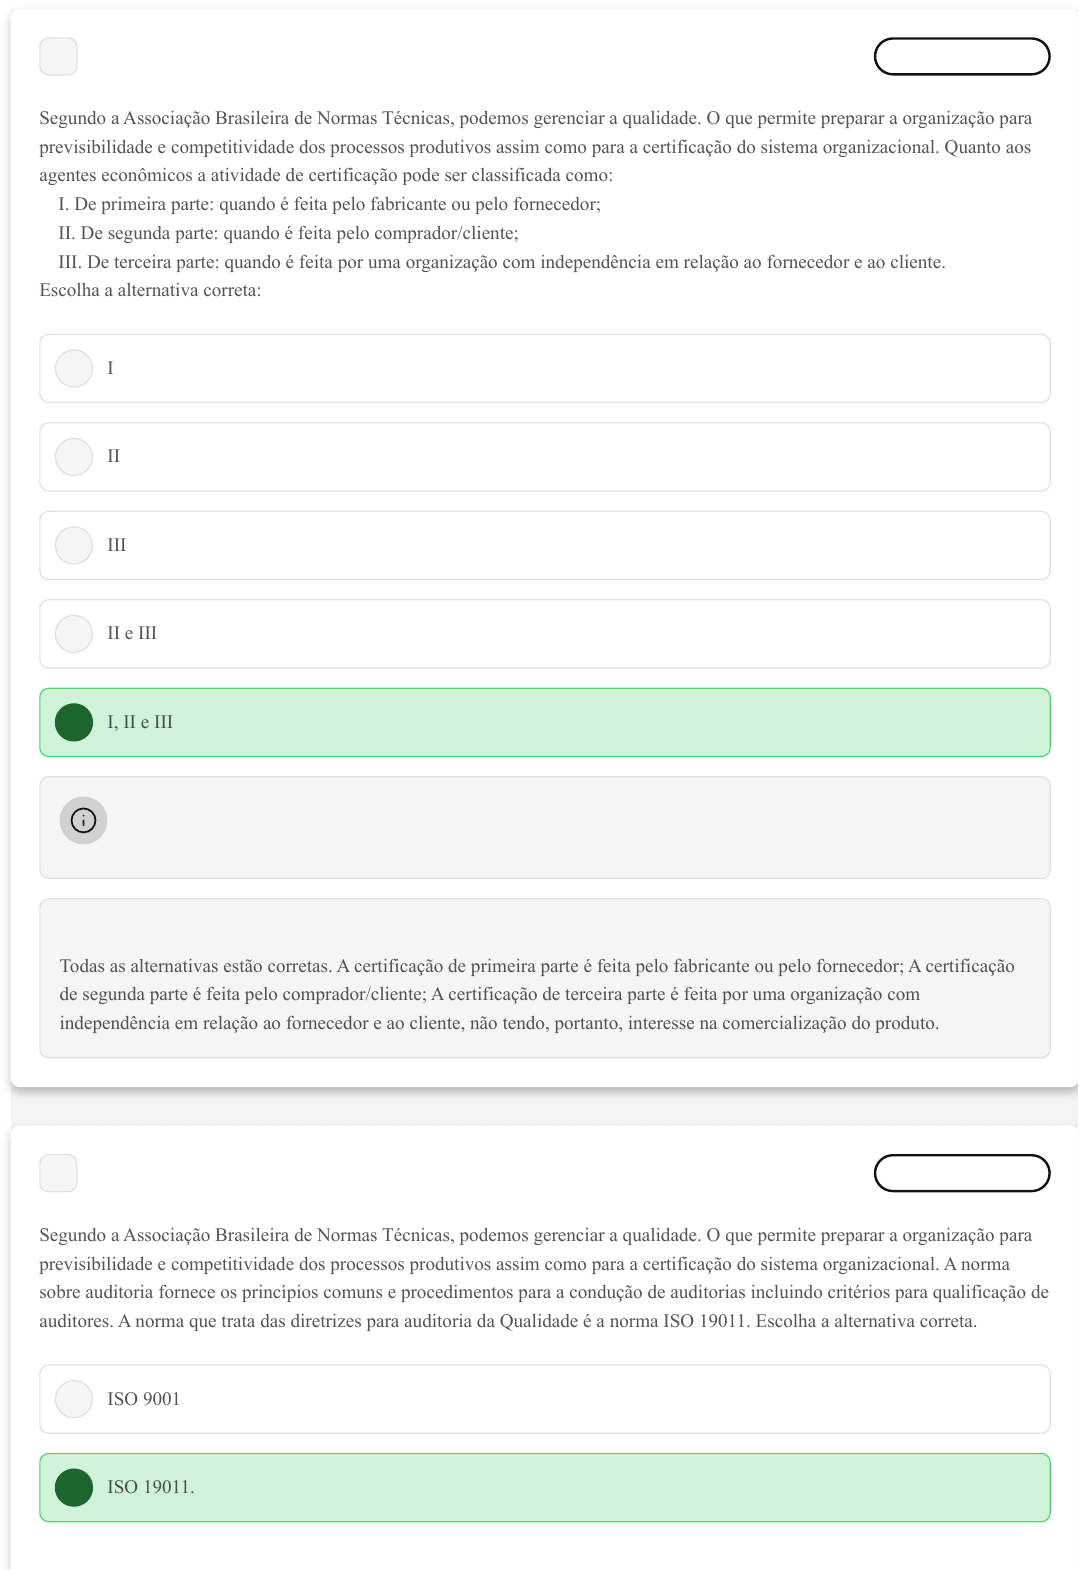Click statement "De primeira parte" in question text
The height and width of the screenshot is (1570, 1079).
330,204
